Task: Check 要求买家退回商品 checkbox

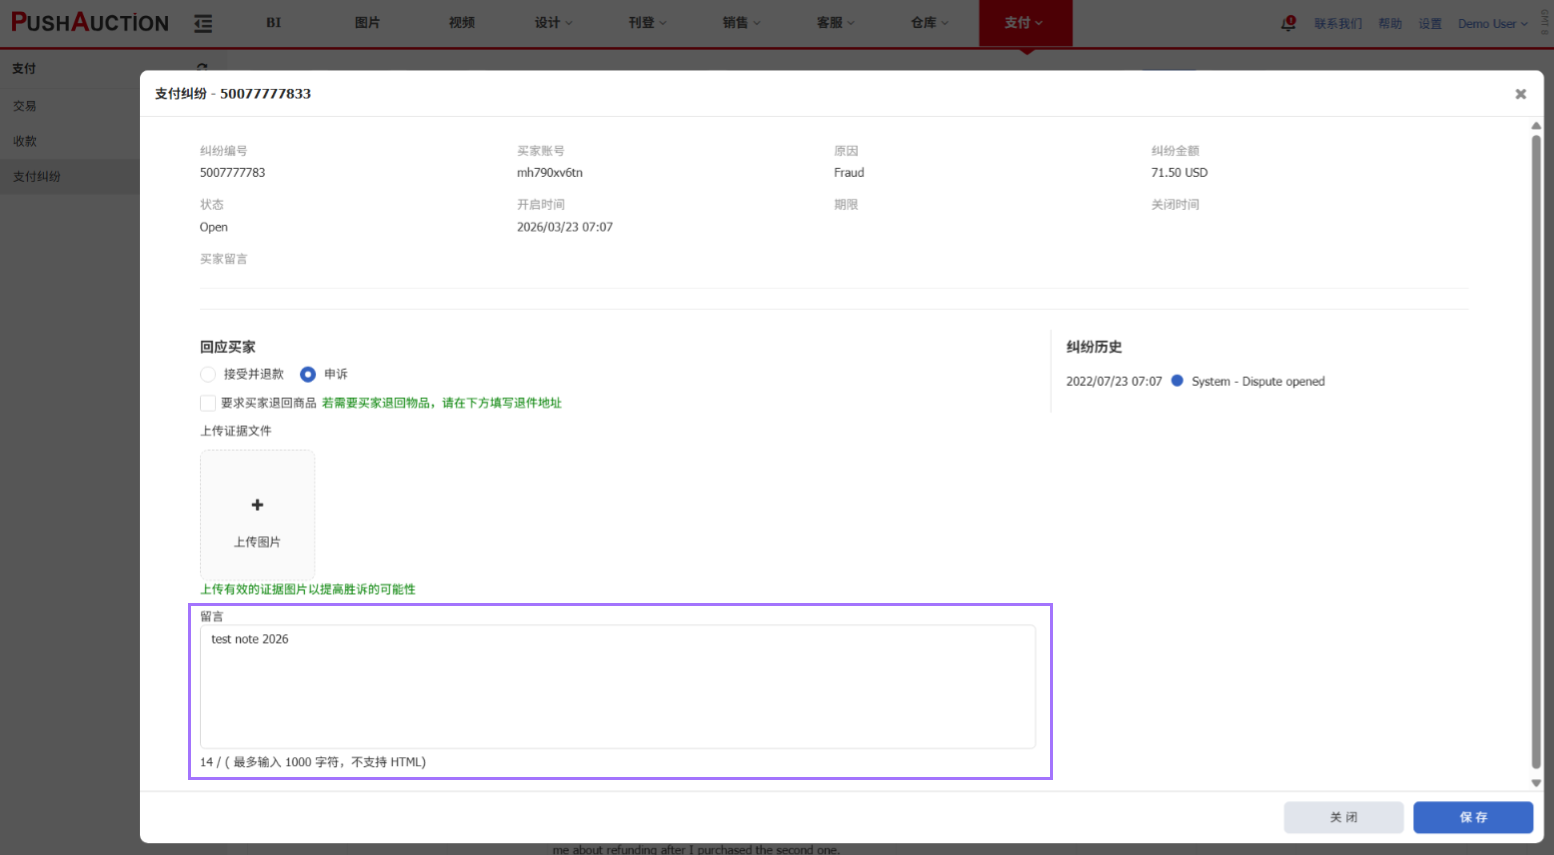Action: point(208,403)
